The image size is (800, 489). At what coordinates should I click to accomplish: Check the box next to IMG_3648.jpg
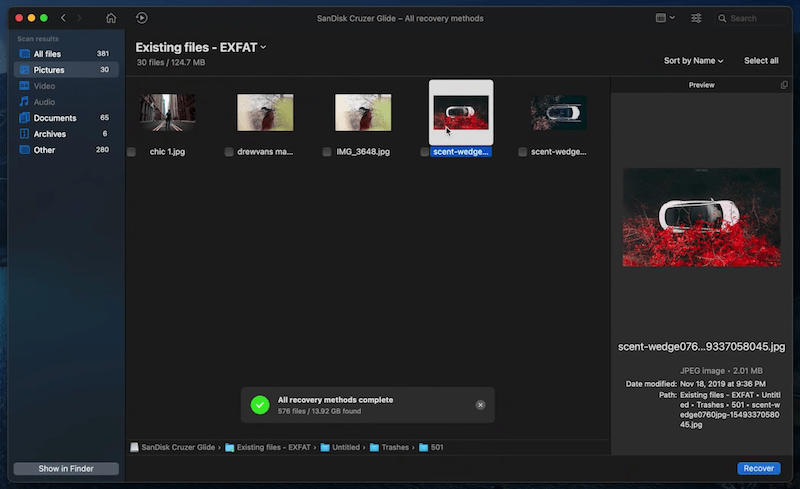(x=327, y=152)
